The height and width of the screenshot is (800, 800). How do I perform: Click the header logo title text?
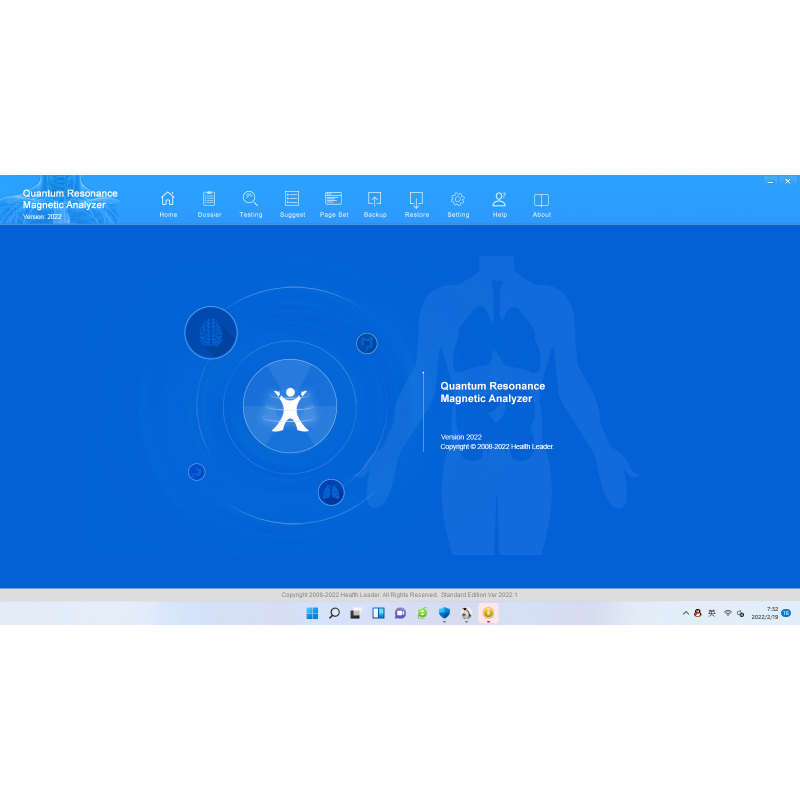(x=70, y=199)
